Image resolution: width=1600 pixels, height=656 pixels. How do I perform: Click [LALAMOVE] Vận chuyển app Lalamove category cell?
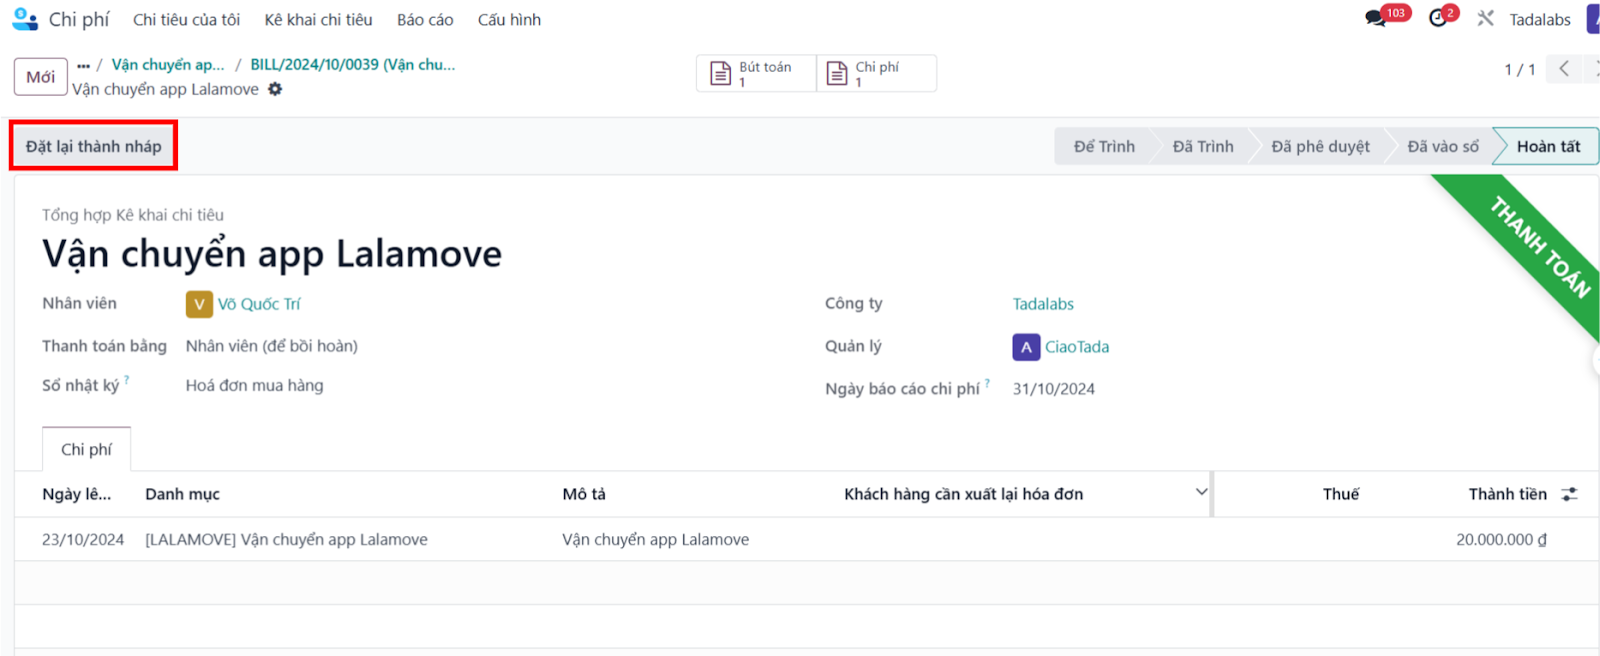(286, 539)
